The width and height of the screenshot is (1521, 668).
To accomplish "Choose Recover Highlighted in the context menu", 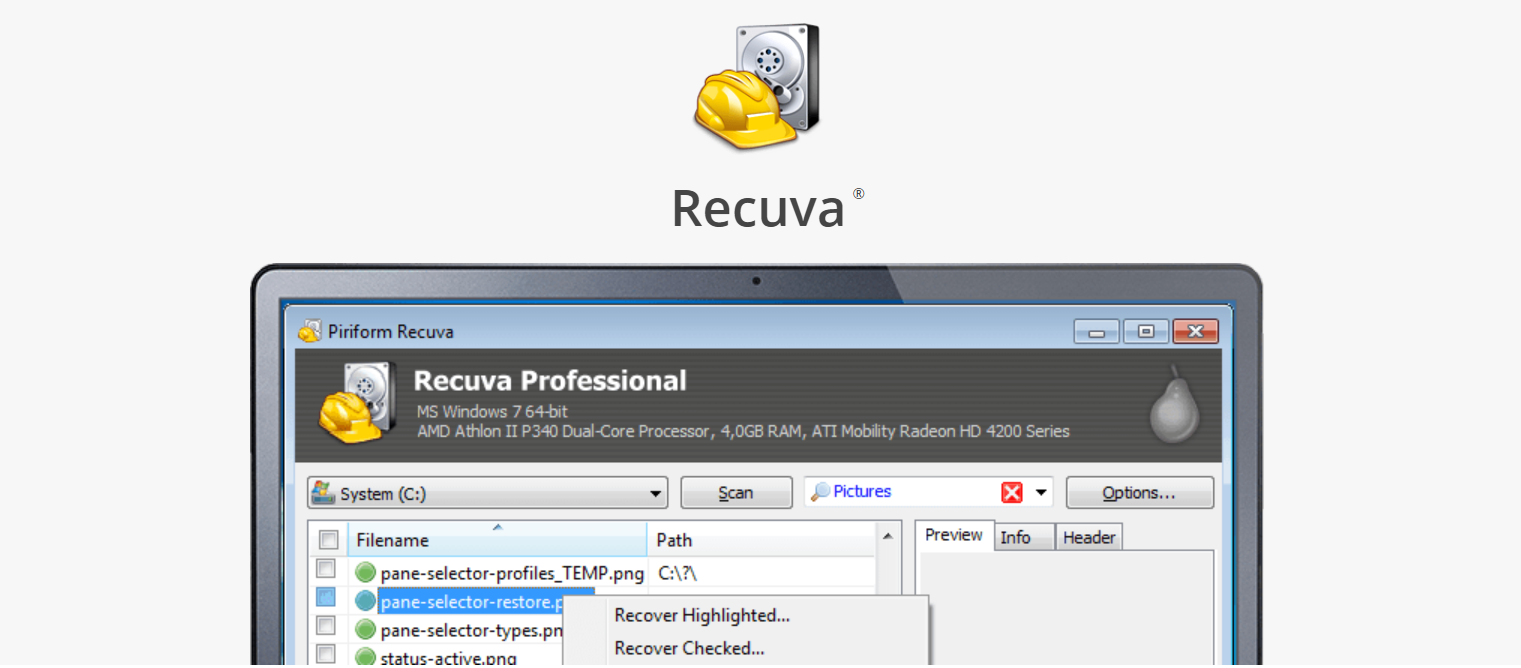I will (x=701, y=615).
